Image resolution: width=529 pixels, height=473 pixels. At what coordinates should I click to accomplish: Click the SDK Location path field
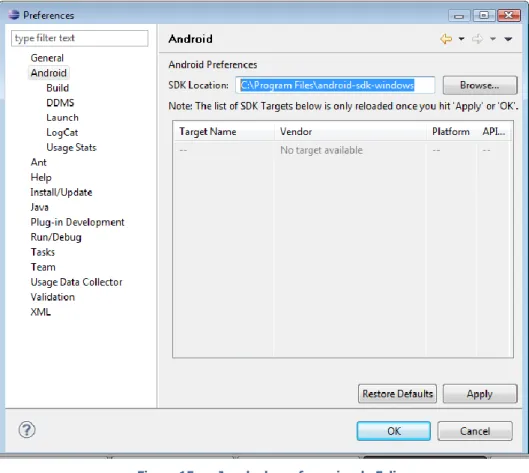335,85
